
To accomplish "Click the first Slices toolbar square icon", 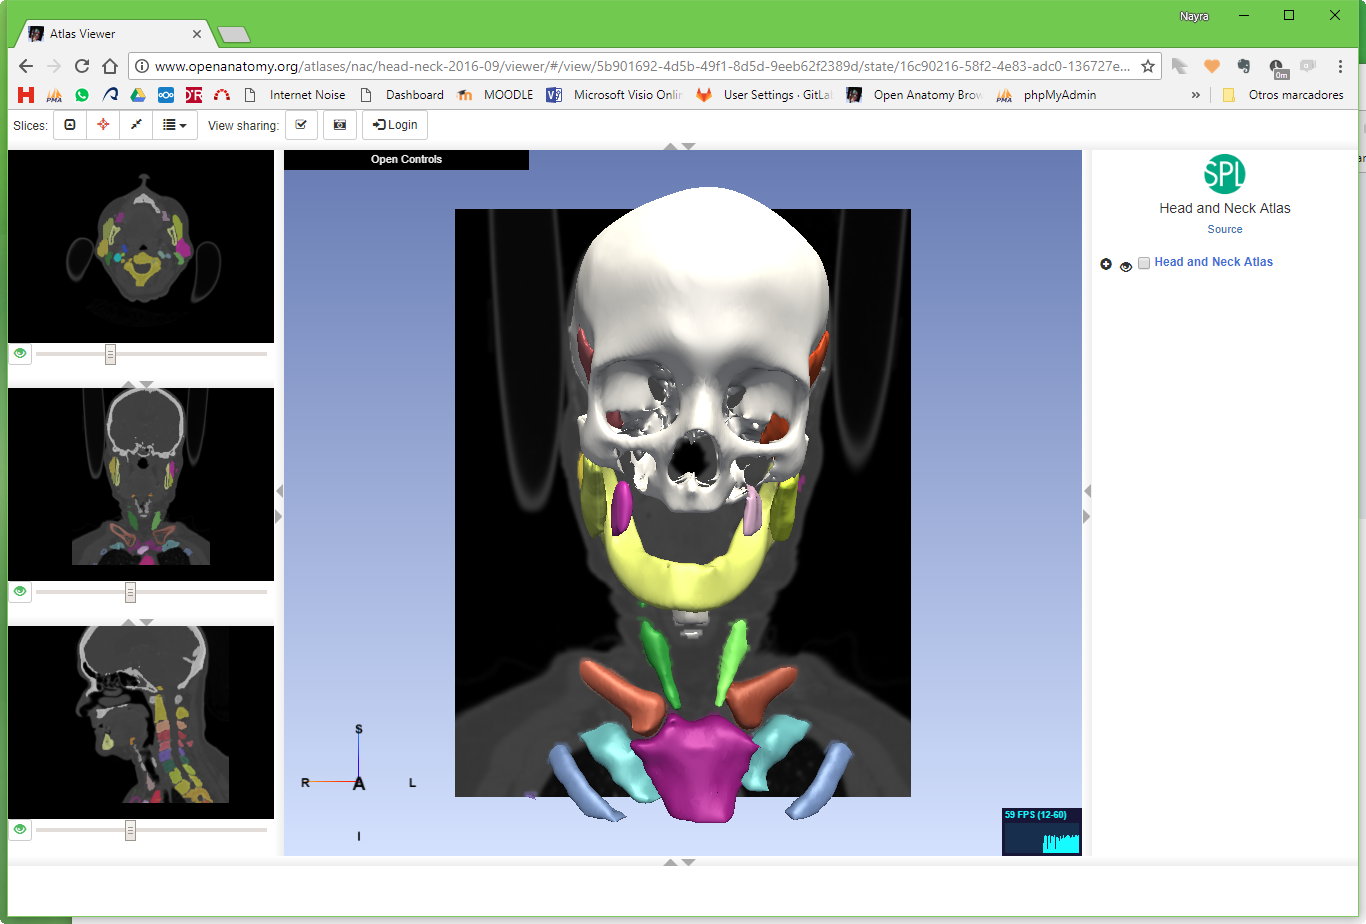I will [70, 125].
